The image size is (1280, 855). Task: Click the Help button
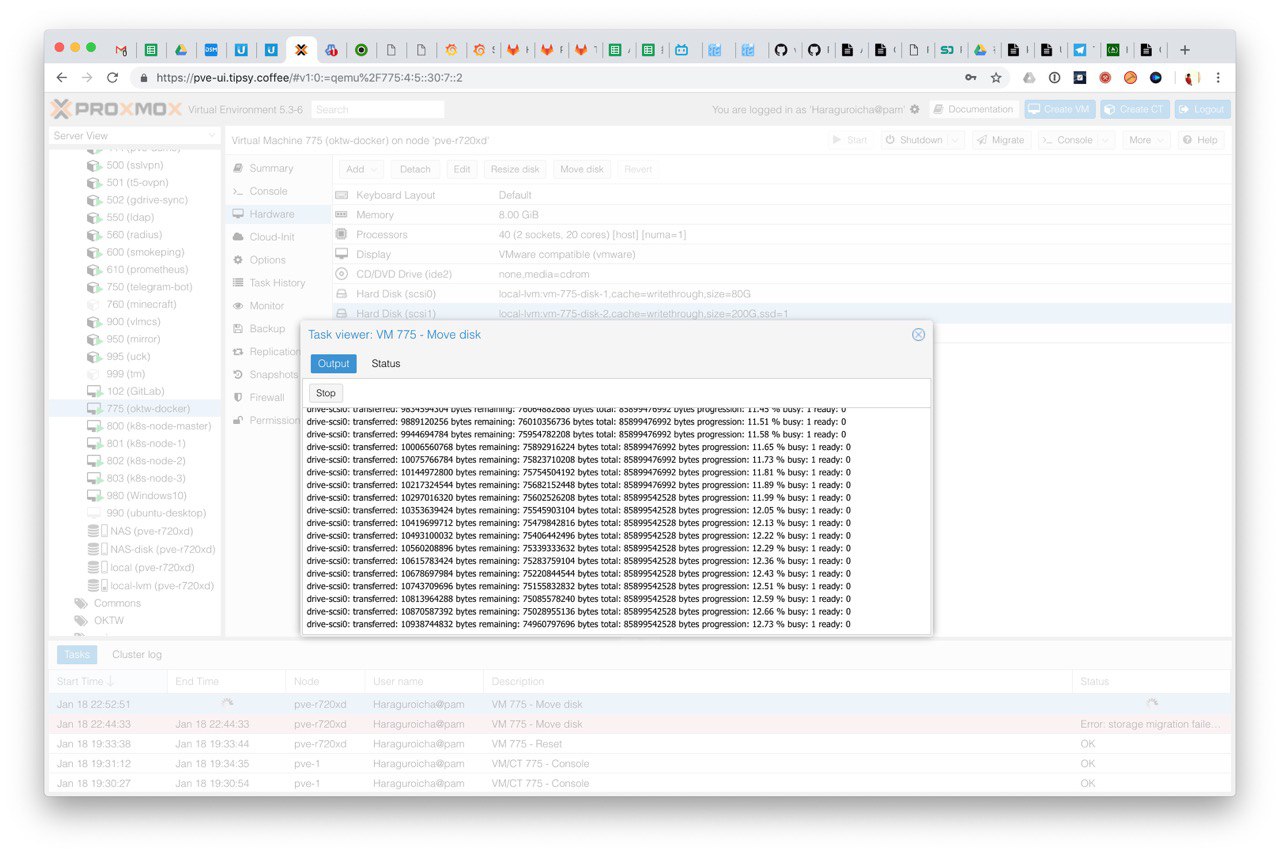(1200, 140)
